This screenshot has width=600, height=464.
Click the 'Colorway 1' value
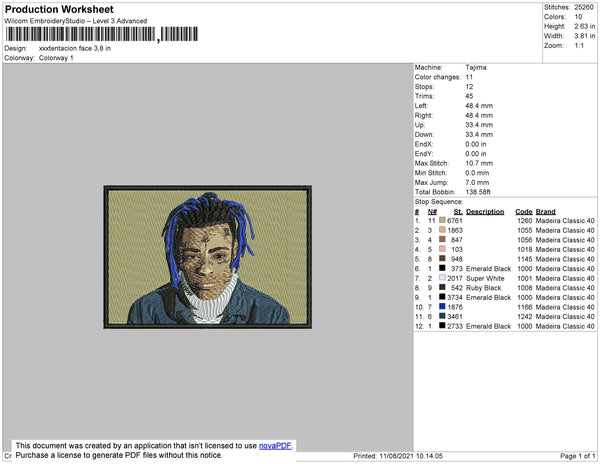point(56,58)
